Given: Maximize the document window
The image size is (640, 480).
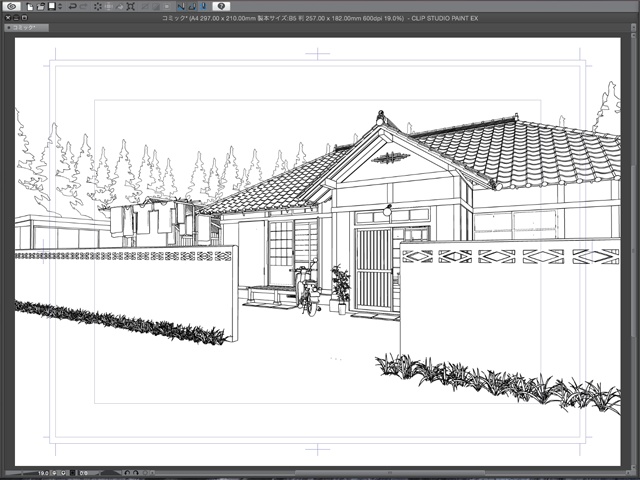Looking at the screenshot, I should coord(24,18).
